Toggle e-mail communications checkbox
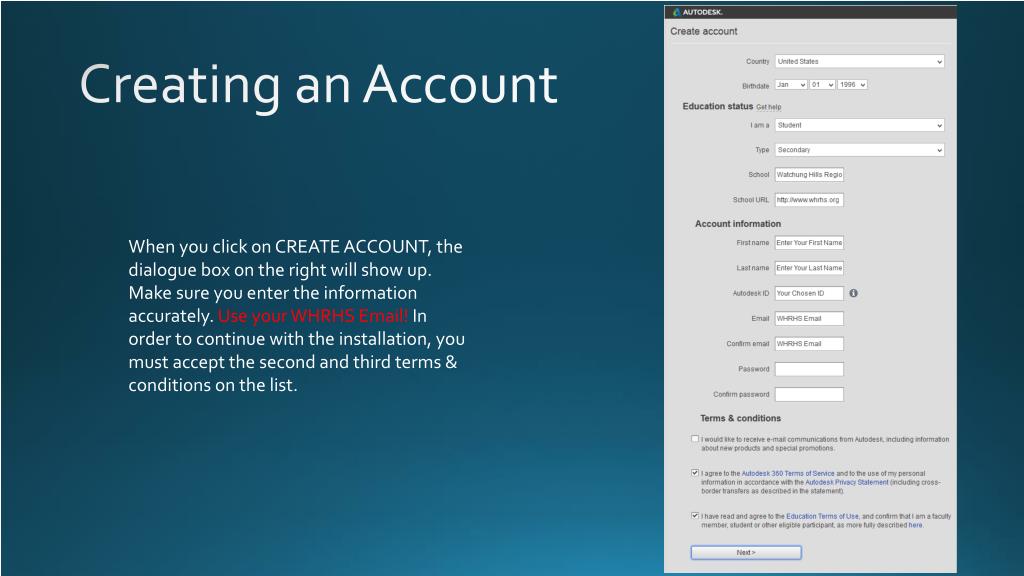 [695, 439]
